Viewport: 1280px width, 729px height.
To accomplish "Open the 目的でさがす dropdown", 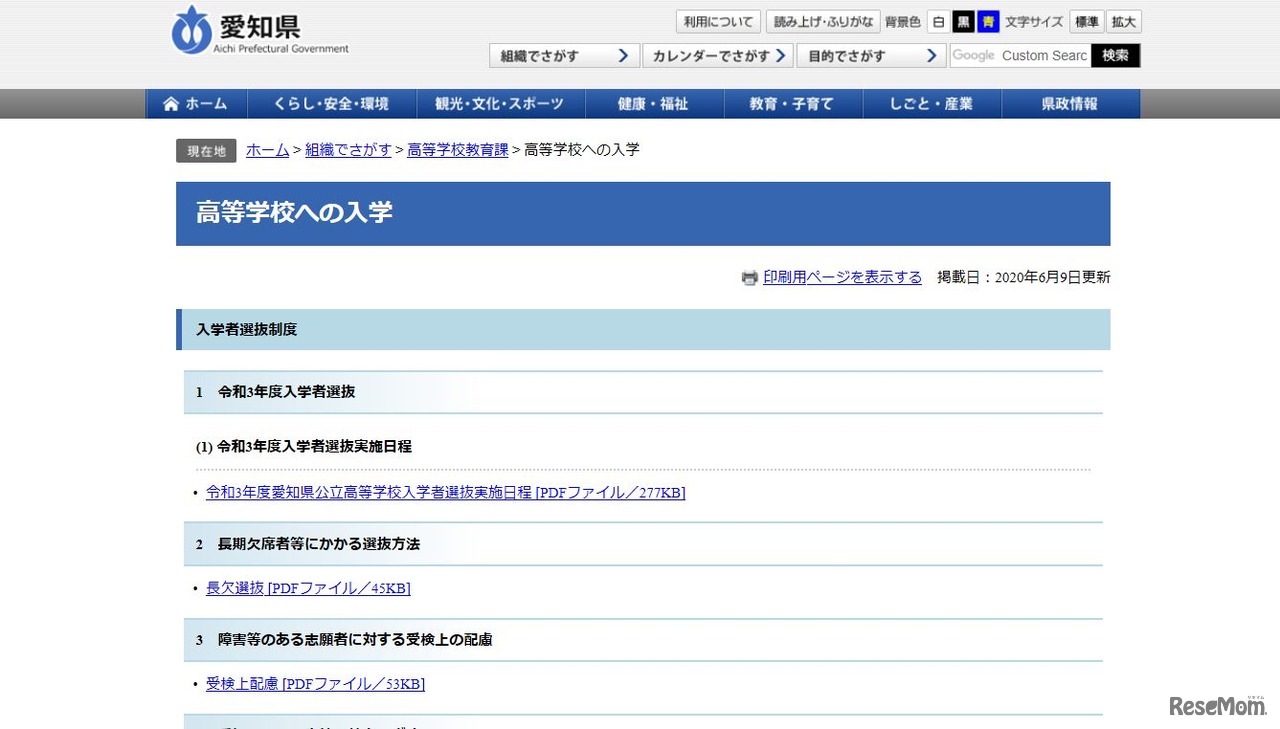I will tap(871, 55).
